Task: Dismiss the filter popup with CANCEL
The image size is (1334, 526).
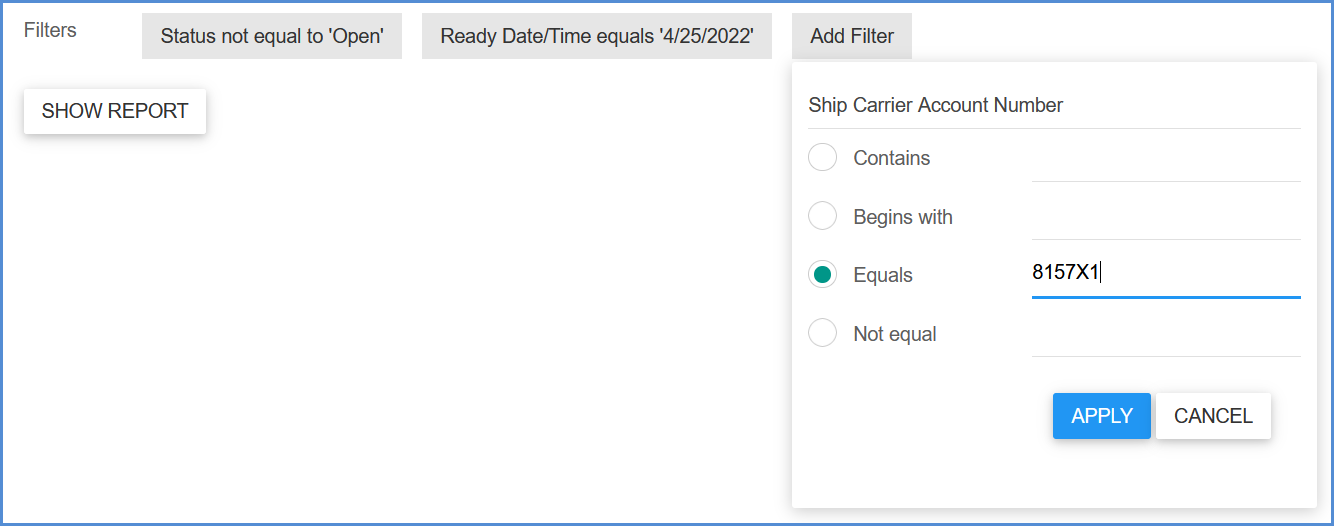Action: click(1213, 416)
